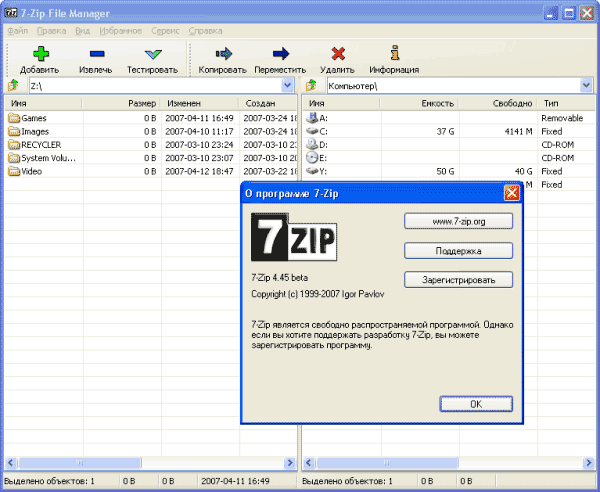The image size is (600, 492).
Task: Click left panel scroll left arrow
Action: coord(11,463)
